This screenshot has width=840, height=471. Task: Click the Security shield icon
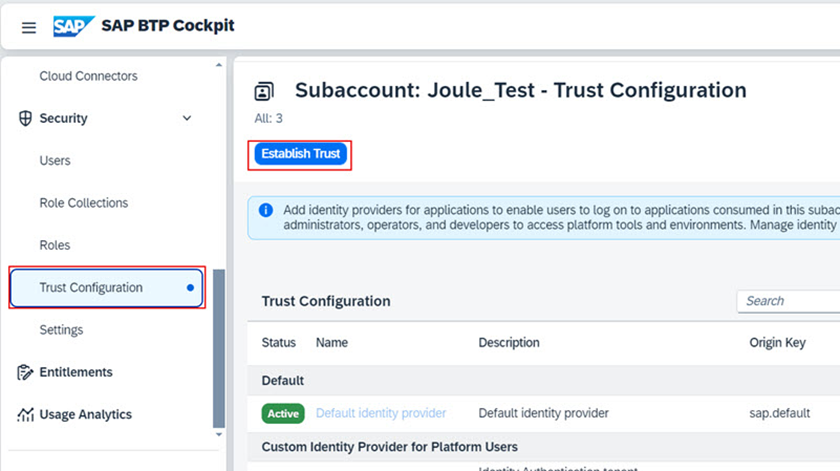pyautogui.click(x=26, y=118)
